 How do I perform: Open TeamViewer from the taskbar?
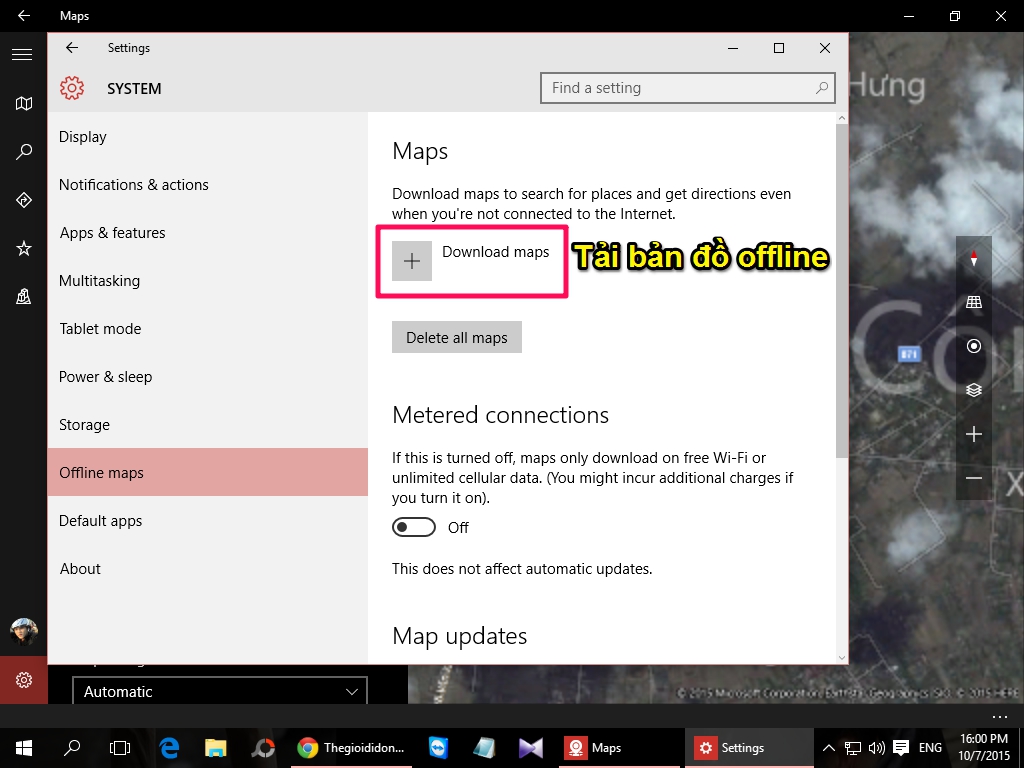click(x=438, y=748)
